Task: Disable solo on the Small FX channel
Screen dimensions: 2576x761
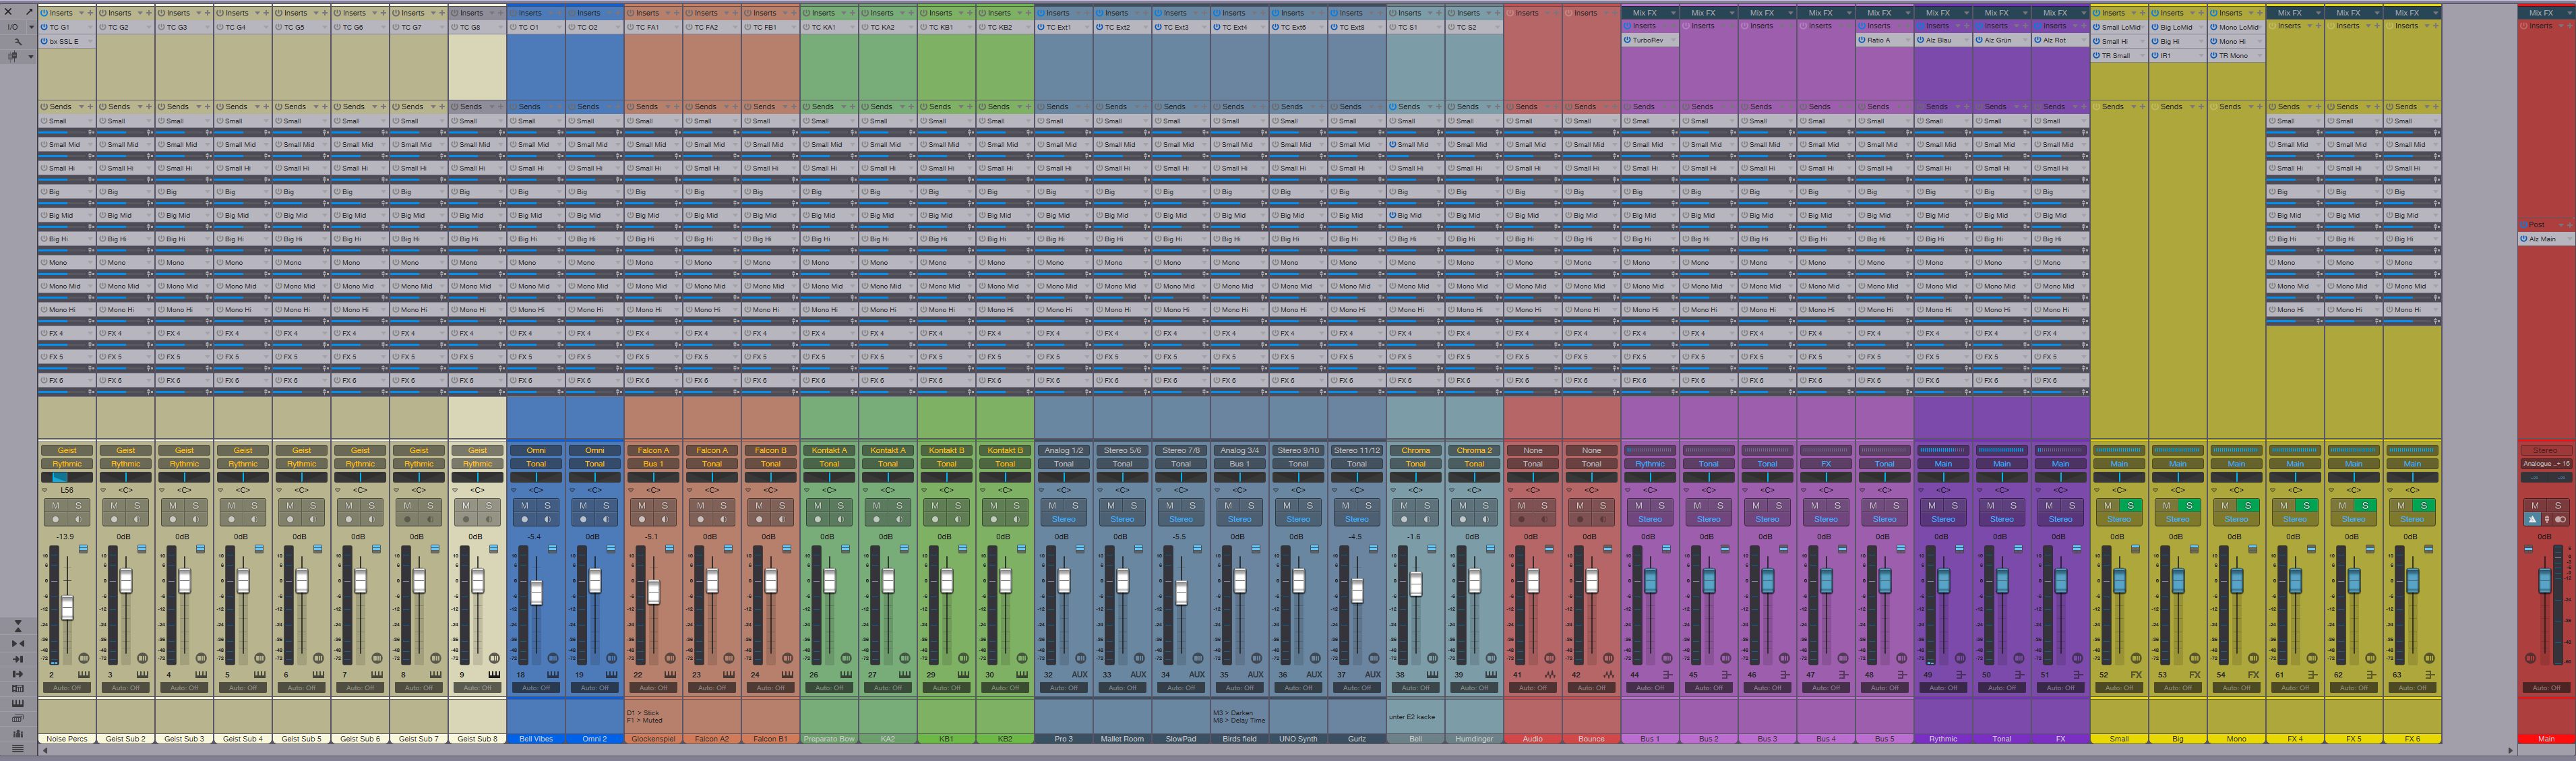Action: coord(2131,506)
